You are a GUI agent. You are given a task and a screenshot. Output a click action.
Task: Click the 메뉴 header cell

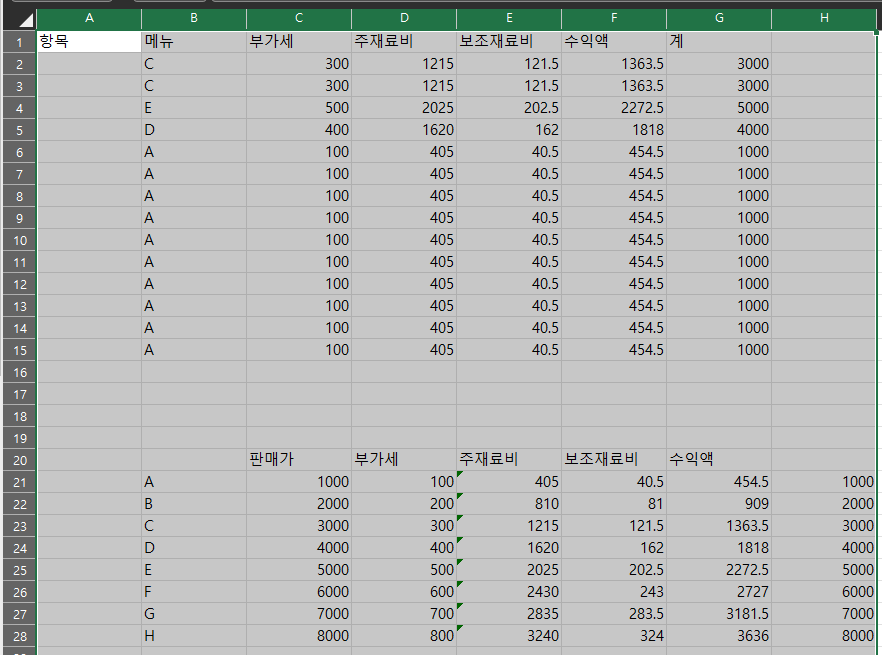point(194,42)
